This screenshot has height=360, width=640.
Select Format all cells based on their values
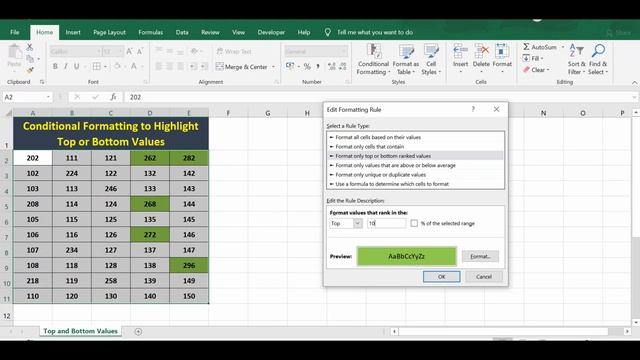click(x=416, y=137)
